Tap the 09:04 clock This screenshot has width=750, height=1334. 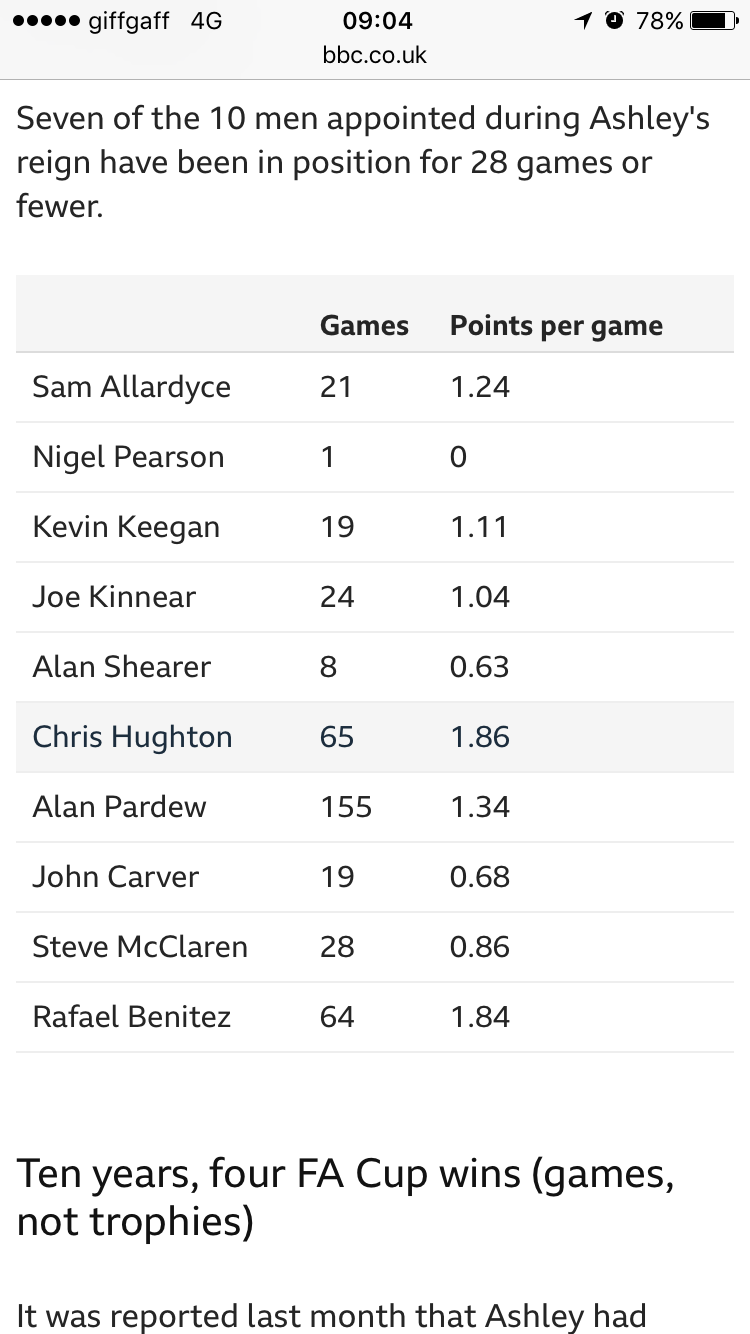(377, 21)
